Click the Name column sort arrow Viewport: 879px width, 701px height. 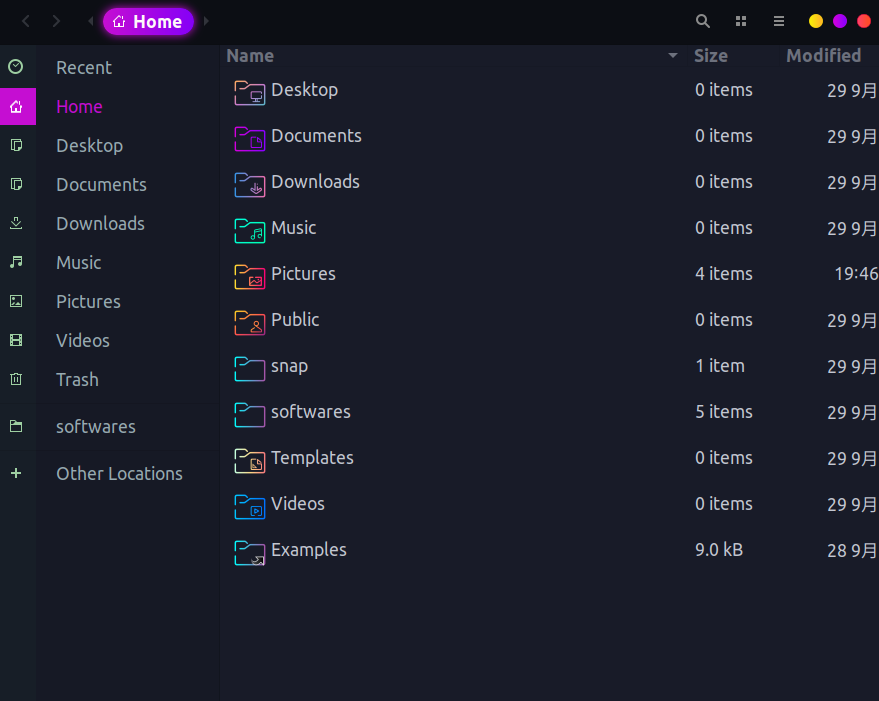coord(673,56)
